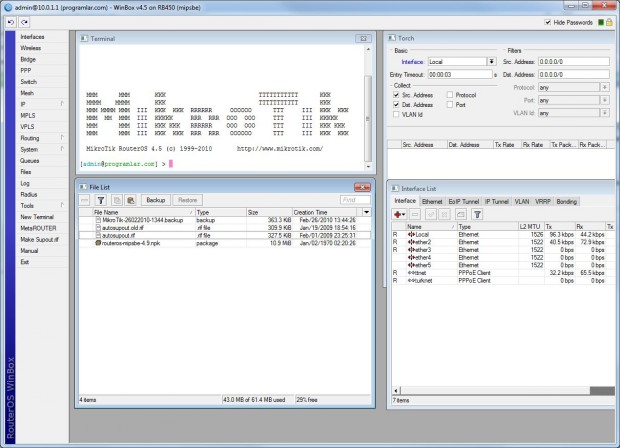Screen dimensions: 620x448
Task: Click the red plus add icon in Interface List
Action: [x=399, y=214]
